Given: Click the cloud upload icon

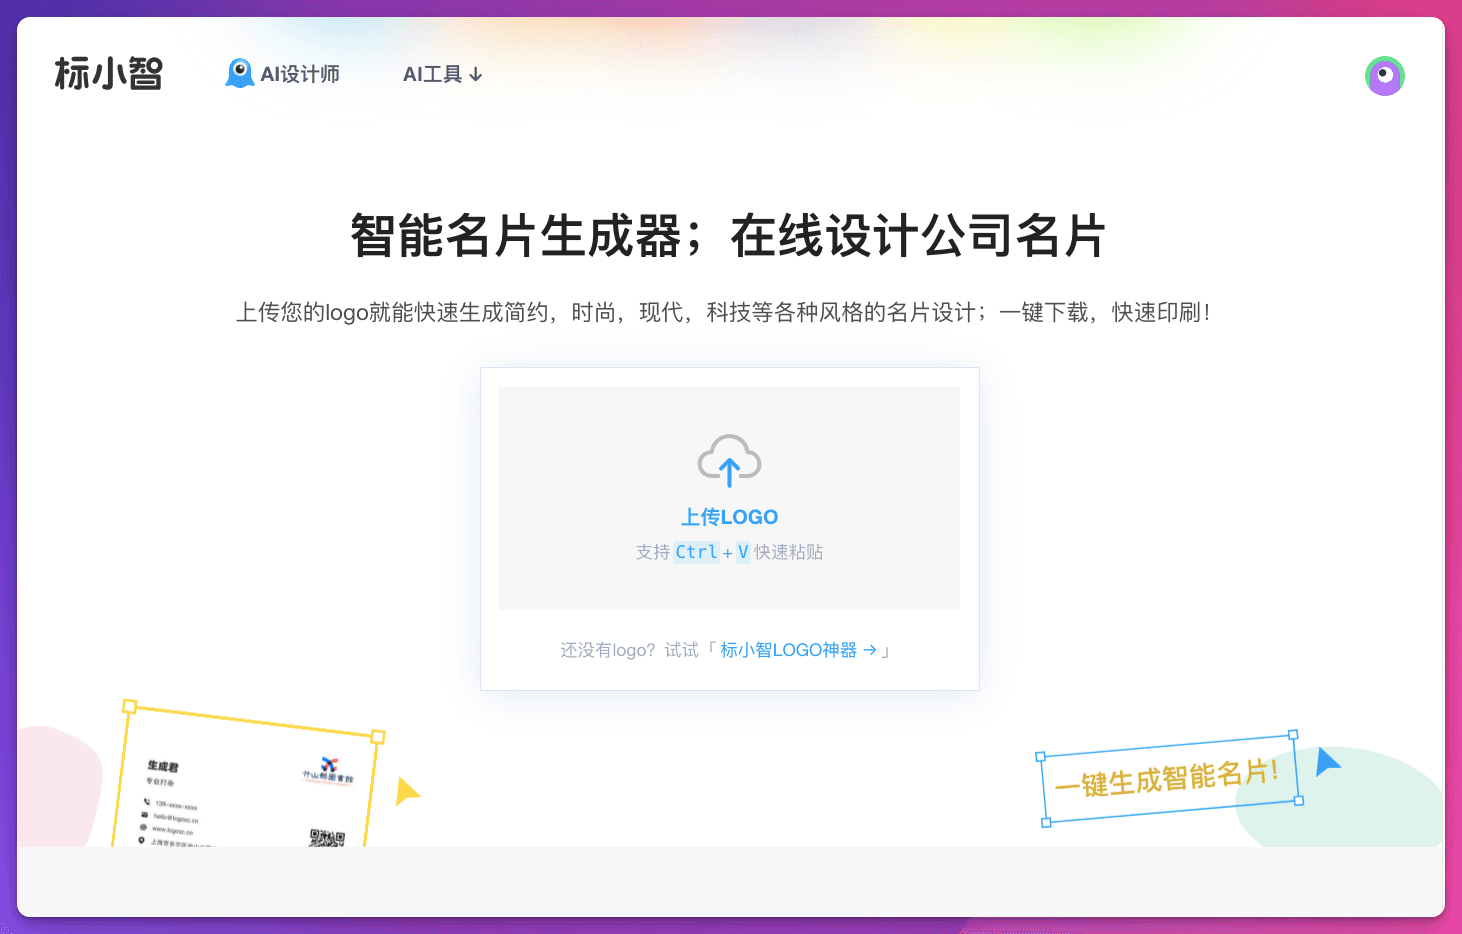Looking at the screenshot, I should [x=729, y=461].
